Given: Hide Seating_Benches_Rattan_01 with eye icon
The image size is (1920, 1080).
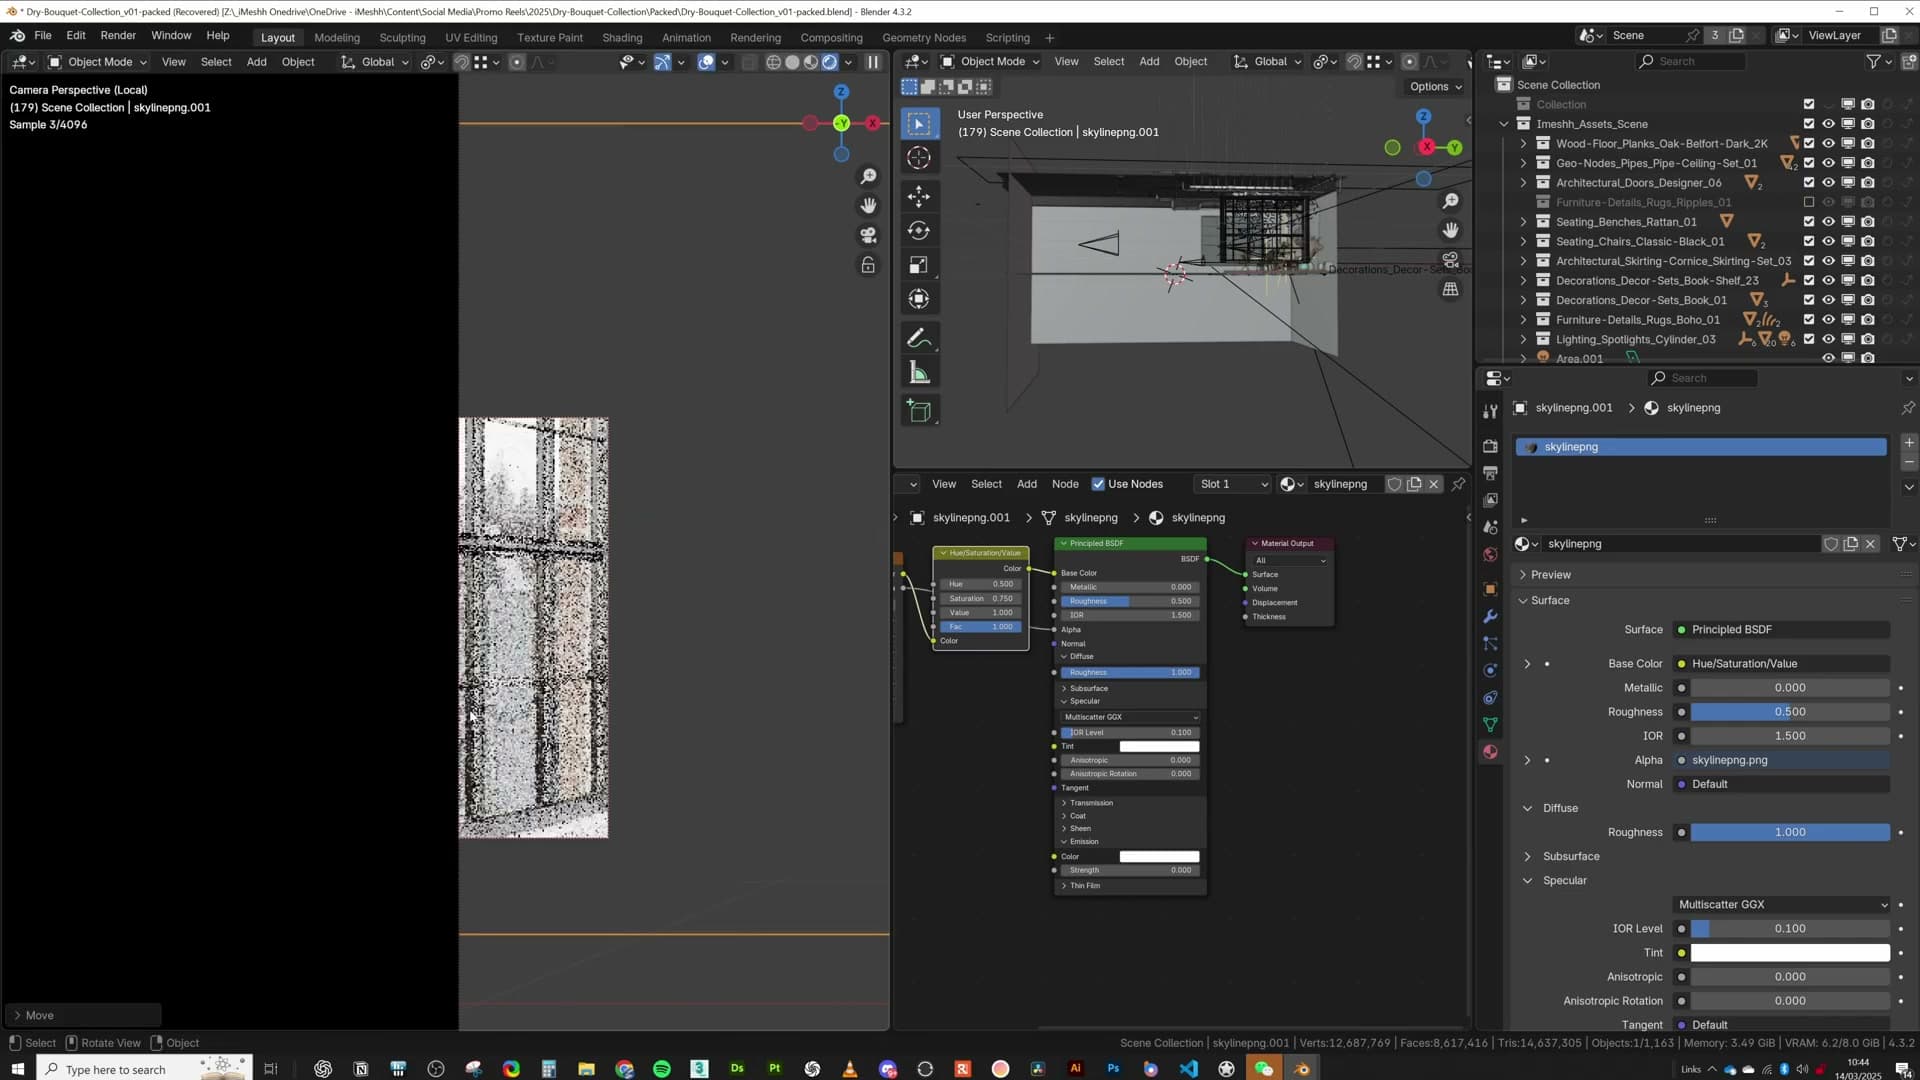Looking at the screenshot, I should pos(1828,222).
